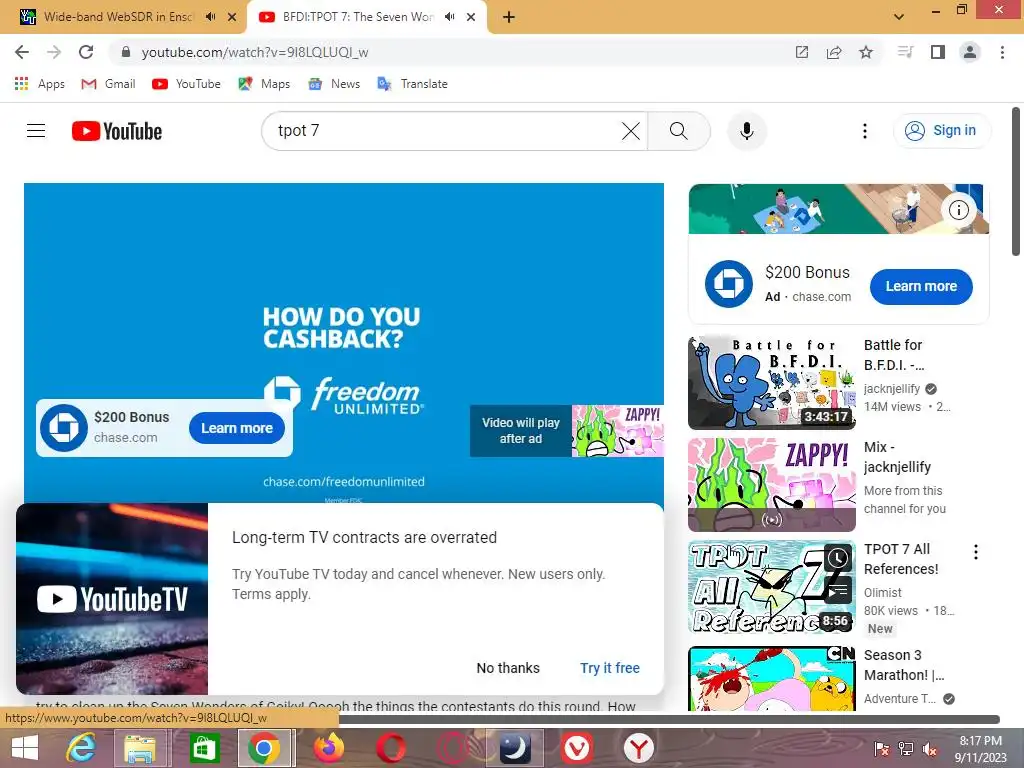The image size is (1024, 768).
Task: Click the page vertical scrollbar
Action: point(1016,182)
